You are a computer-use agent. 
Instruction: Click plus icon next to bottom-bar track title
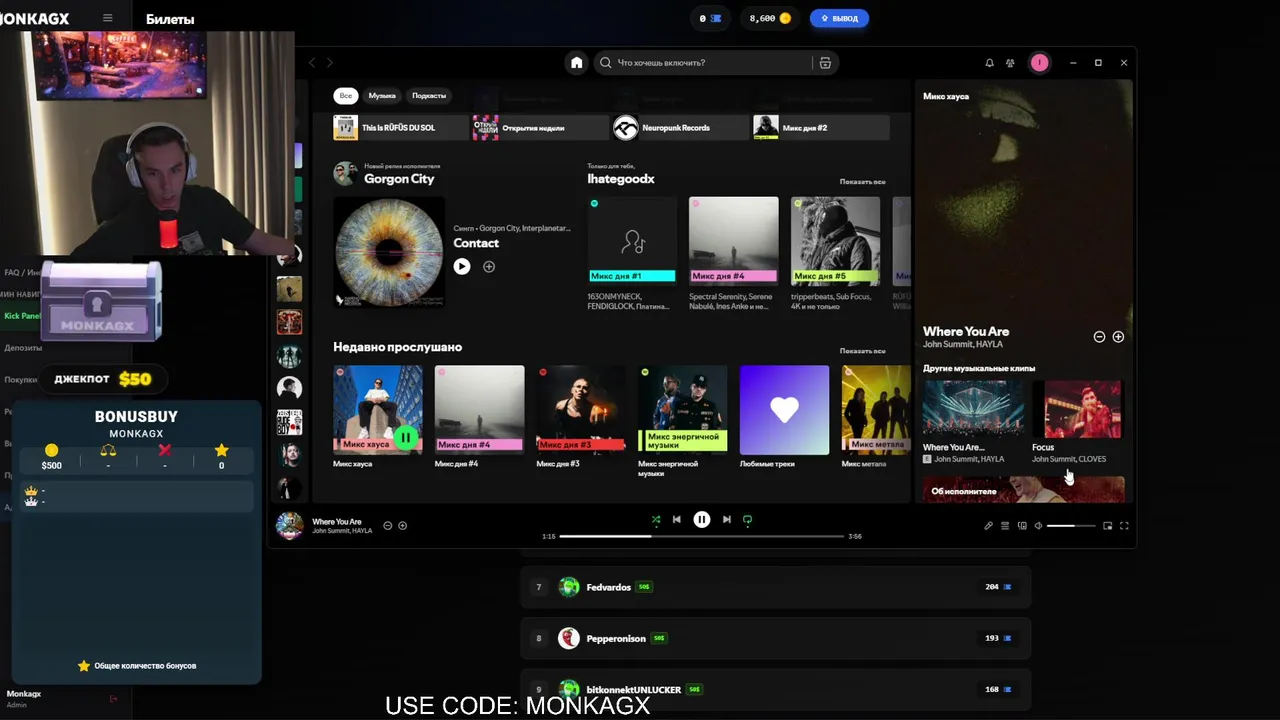[403, 525]
